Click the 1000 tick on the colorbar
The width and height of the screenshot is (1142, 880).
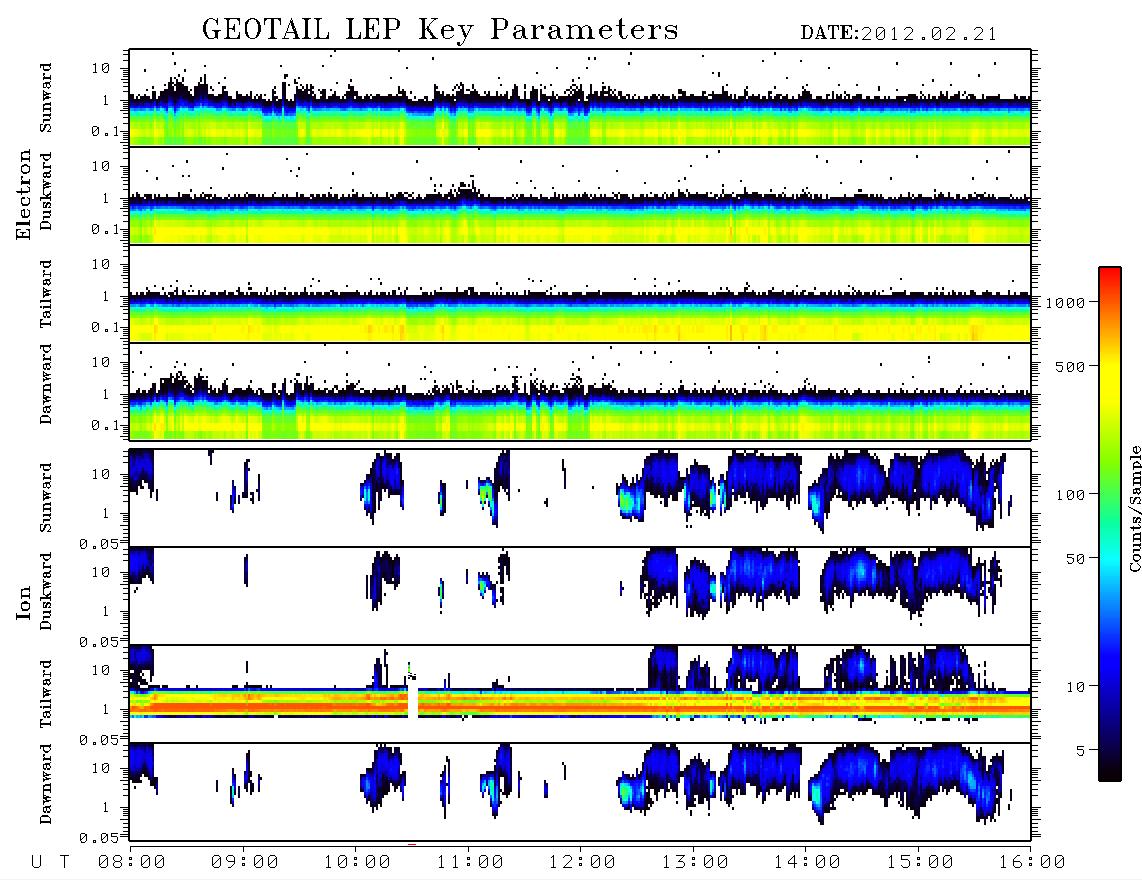pos(1065,303)
